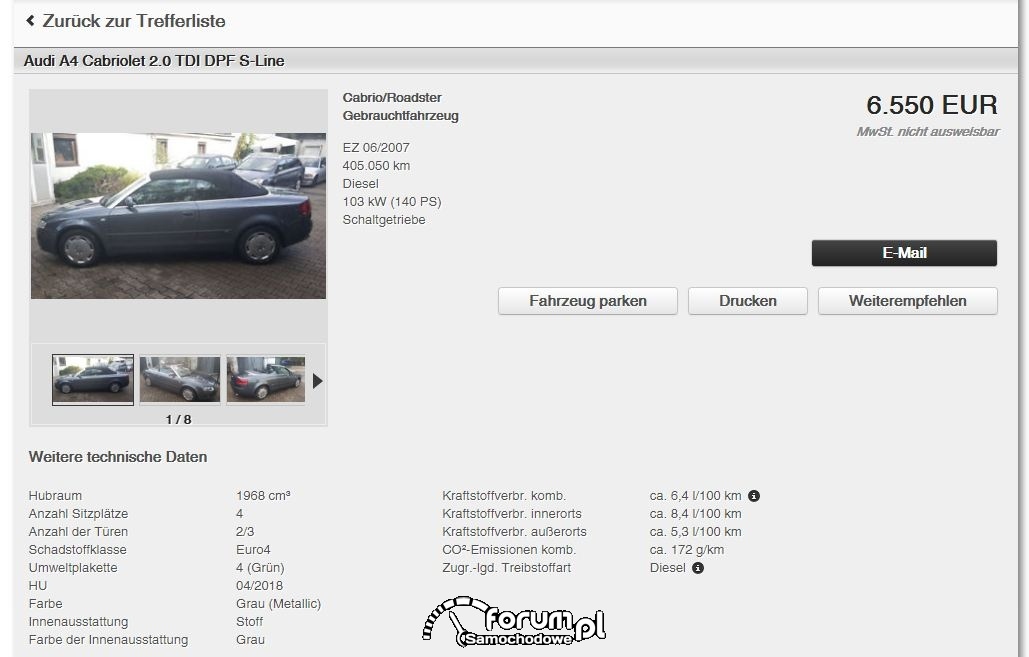Click the Schadstoffklasse value Euro4
The height and width of the screenshot is (657, 1029).
253,550
